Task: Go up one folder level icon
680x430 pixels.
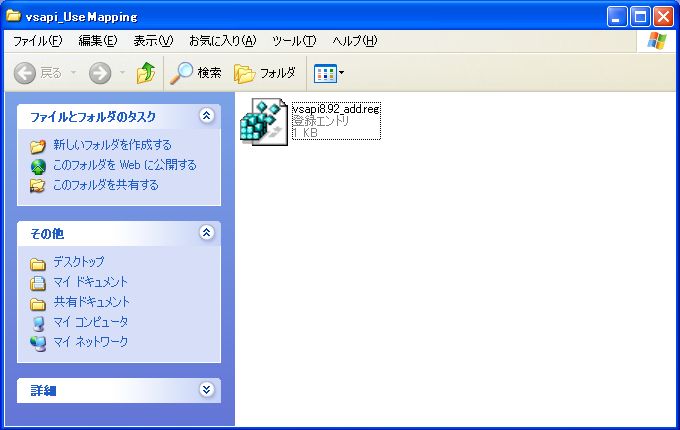Action: (146, 73)
